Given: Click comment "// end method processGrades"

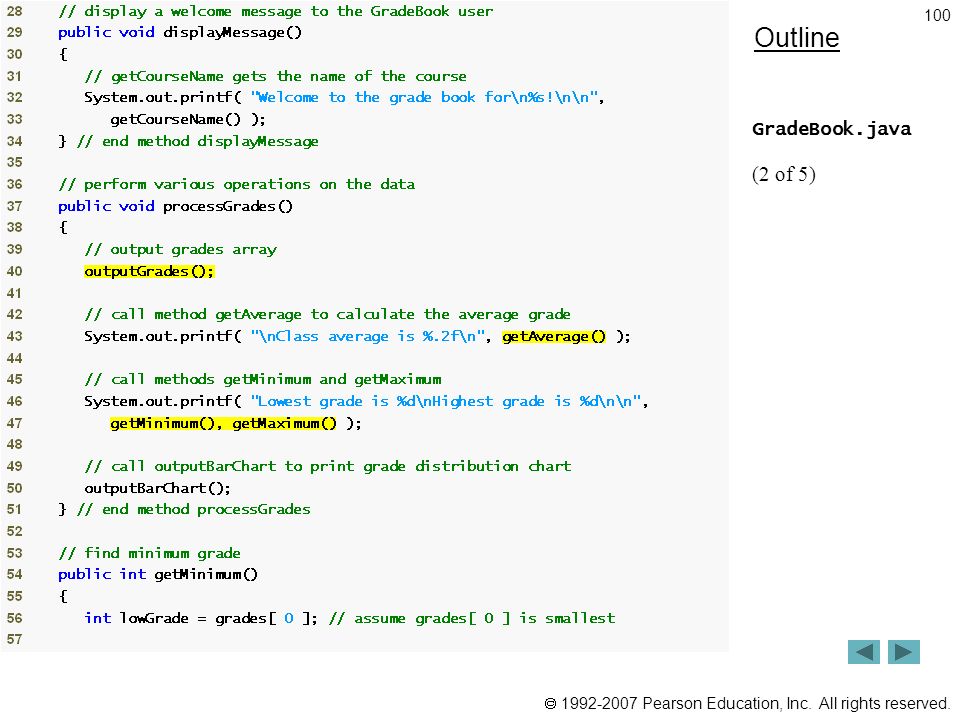Looking at the screenshot, I should 193,509.
